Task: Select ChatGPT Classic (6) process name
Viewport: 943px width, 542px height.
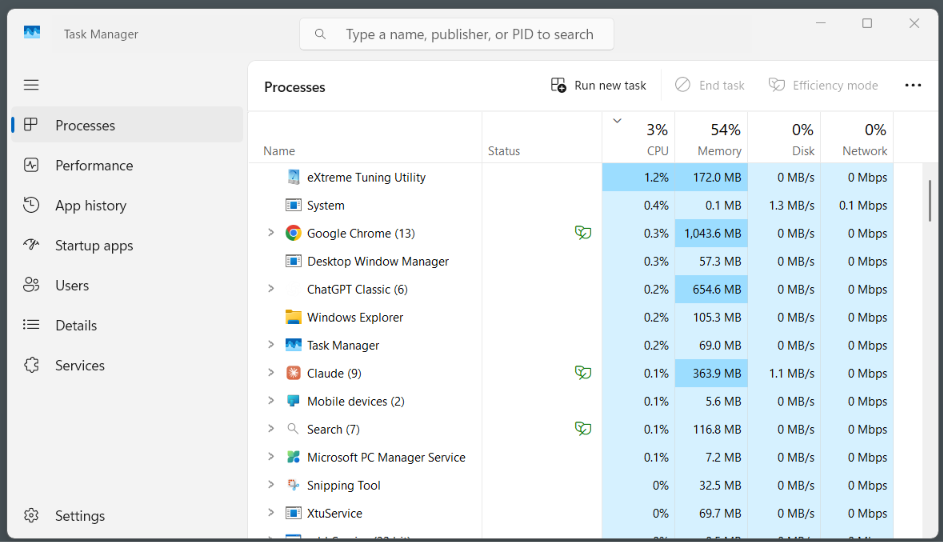Action: click(357, 289)
